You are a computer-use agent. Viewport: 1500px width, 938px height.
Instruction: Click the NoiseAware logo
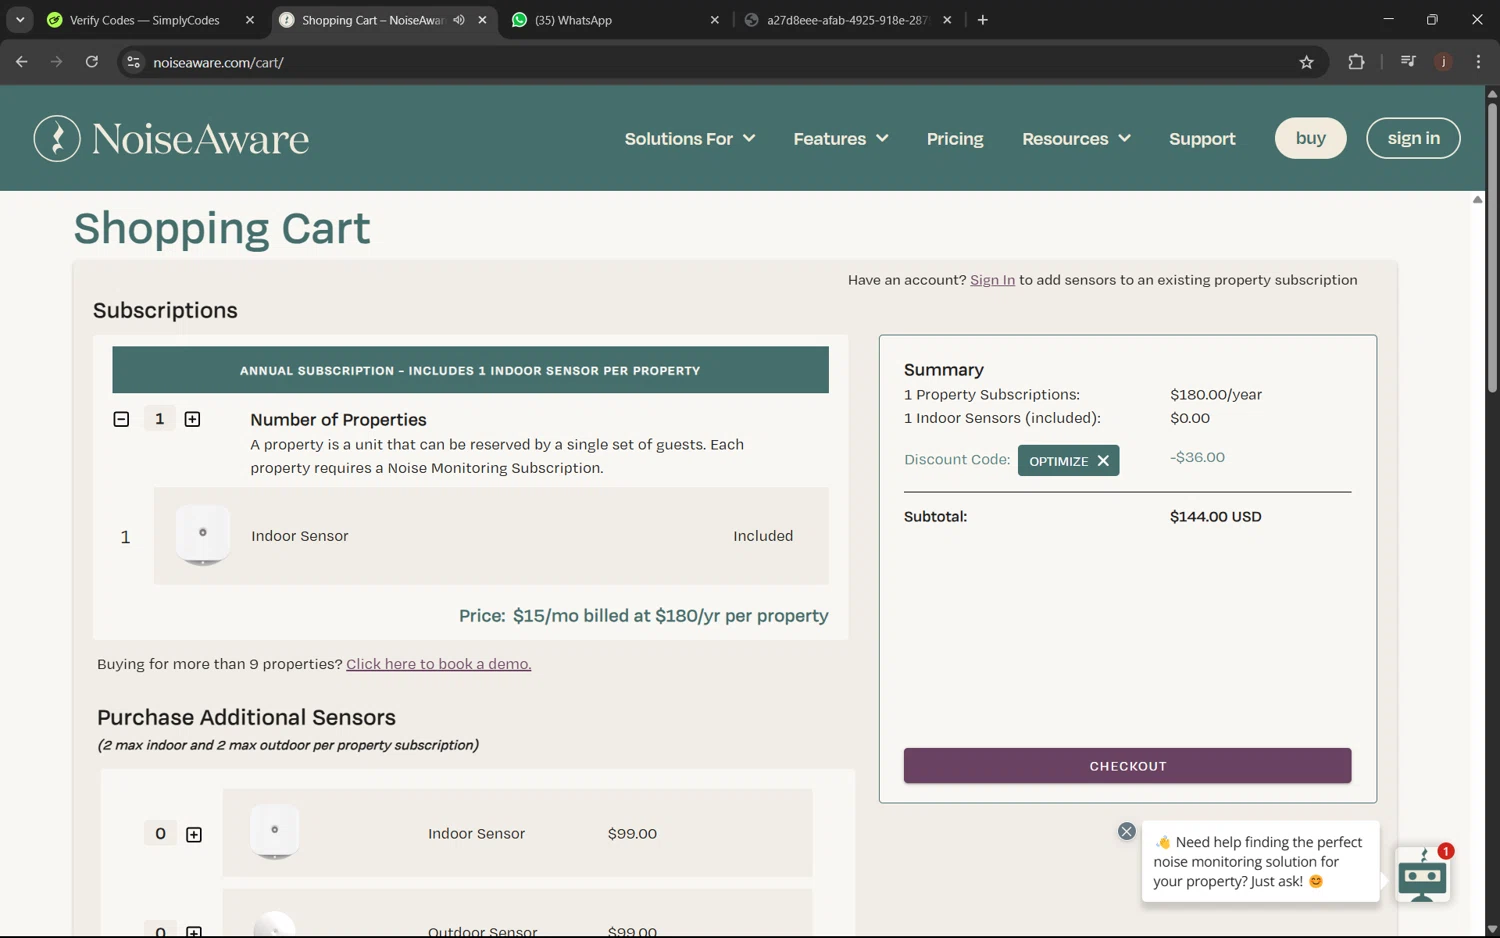pyautogui.click(x=171, y=138)
